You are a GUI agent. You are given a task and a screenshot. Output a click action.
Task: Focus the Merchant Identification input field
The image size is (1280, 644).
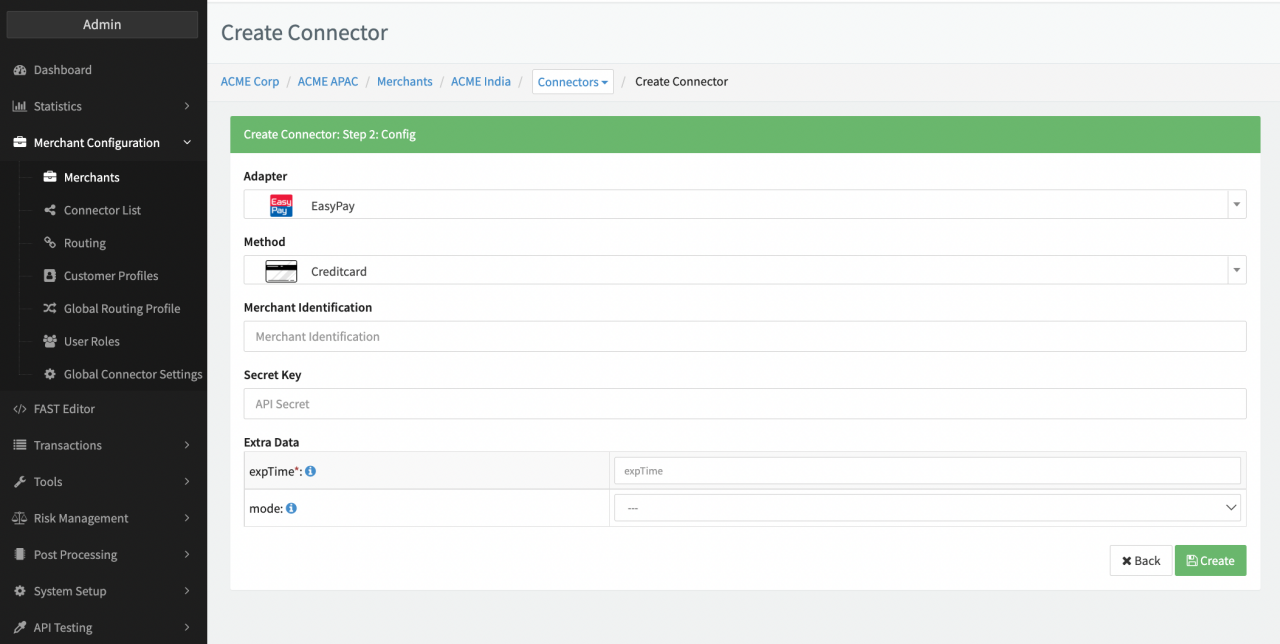point(744,337)
